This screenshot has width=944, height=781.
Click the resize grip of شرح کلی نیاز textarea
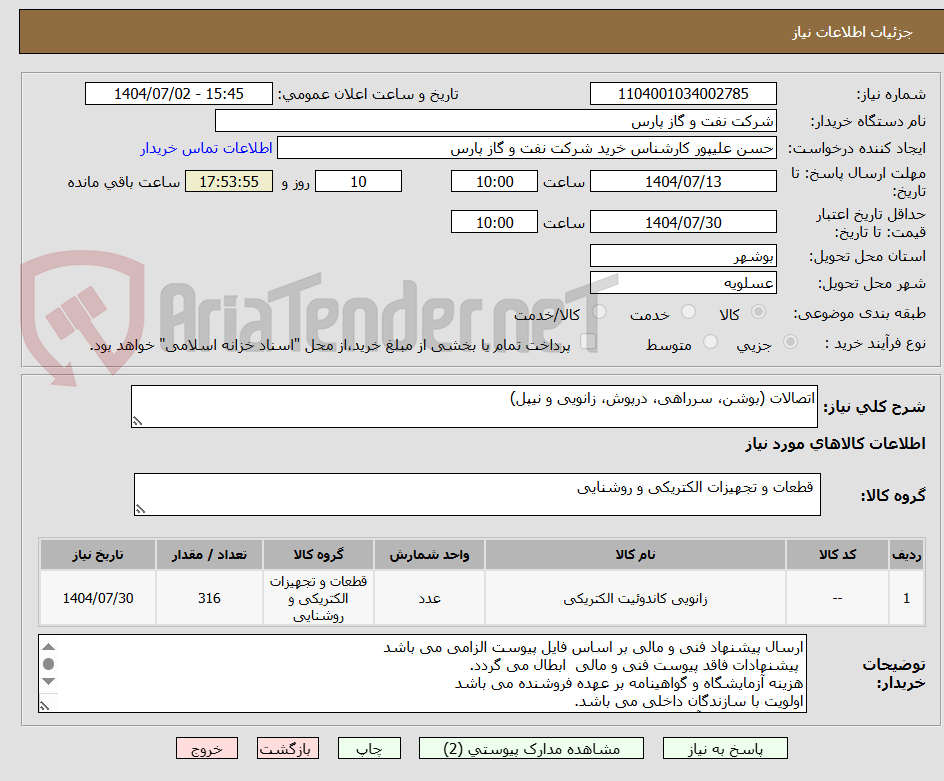coord(139,420)
